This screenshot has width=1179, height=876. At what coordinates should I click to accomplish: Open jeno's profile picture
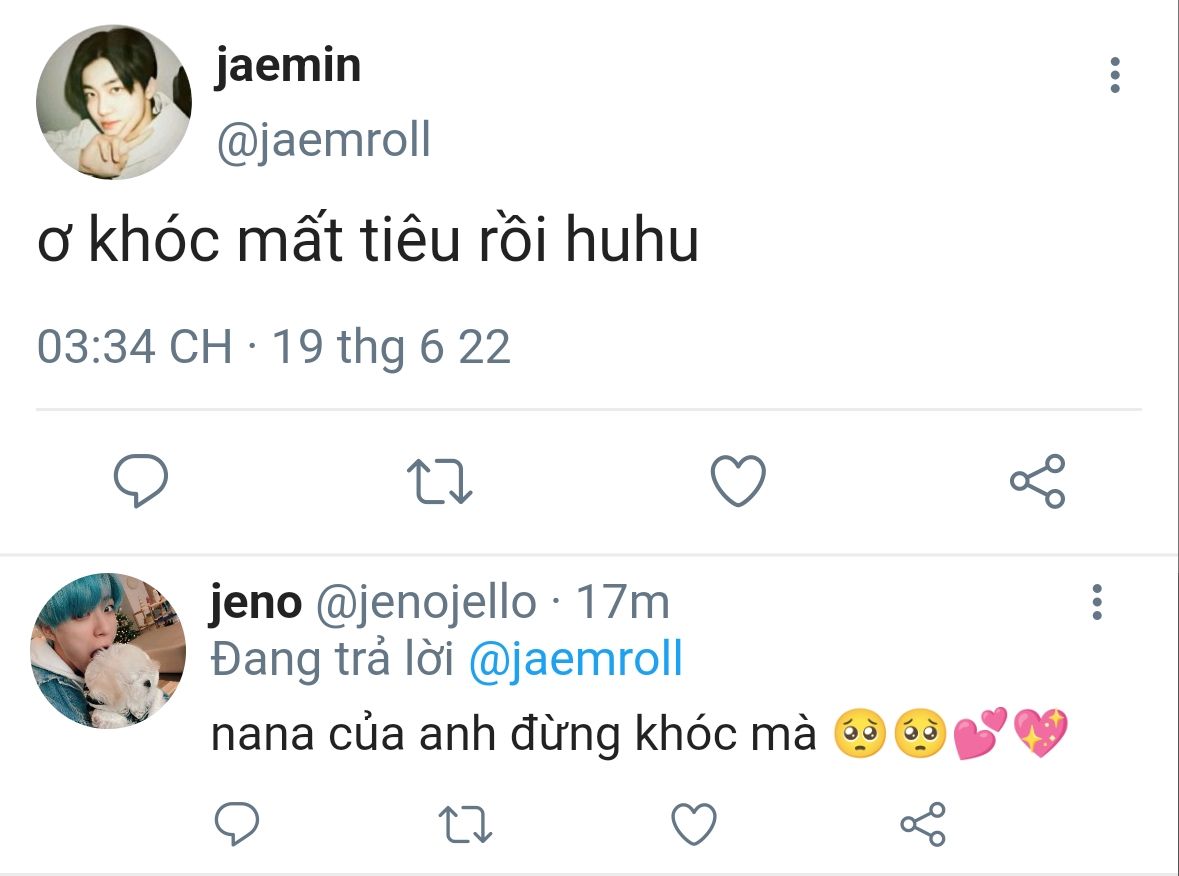tap(108, 651)
